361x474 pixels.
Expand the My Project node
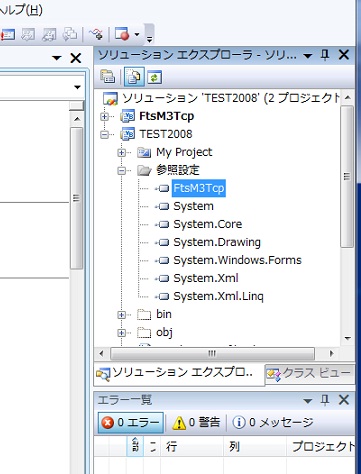point(122,153)
